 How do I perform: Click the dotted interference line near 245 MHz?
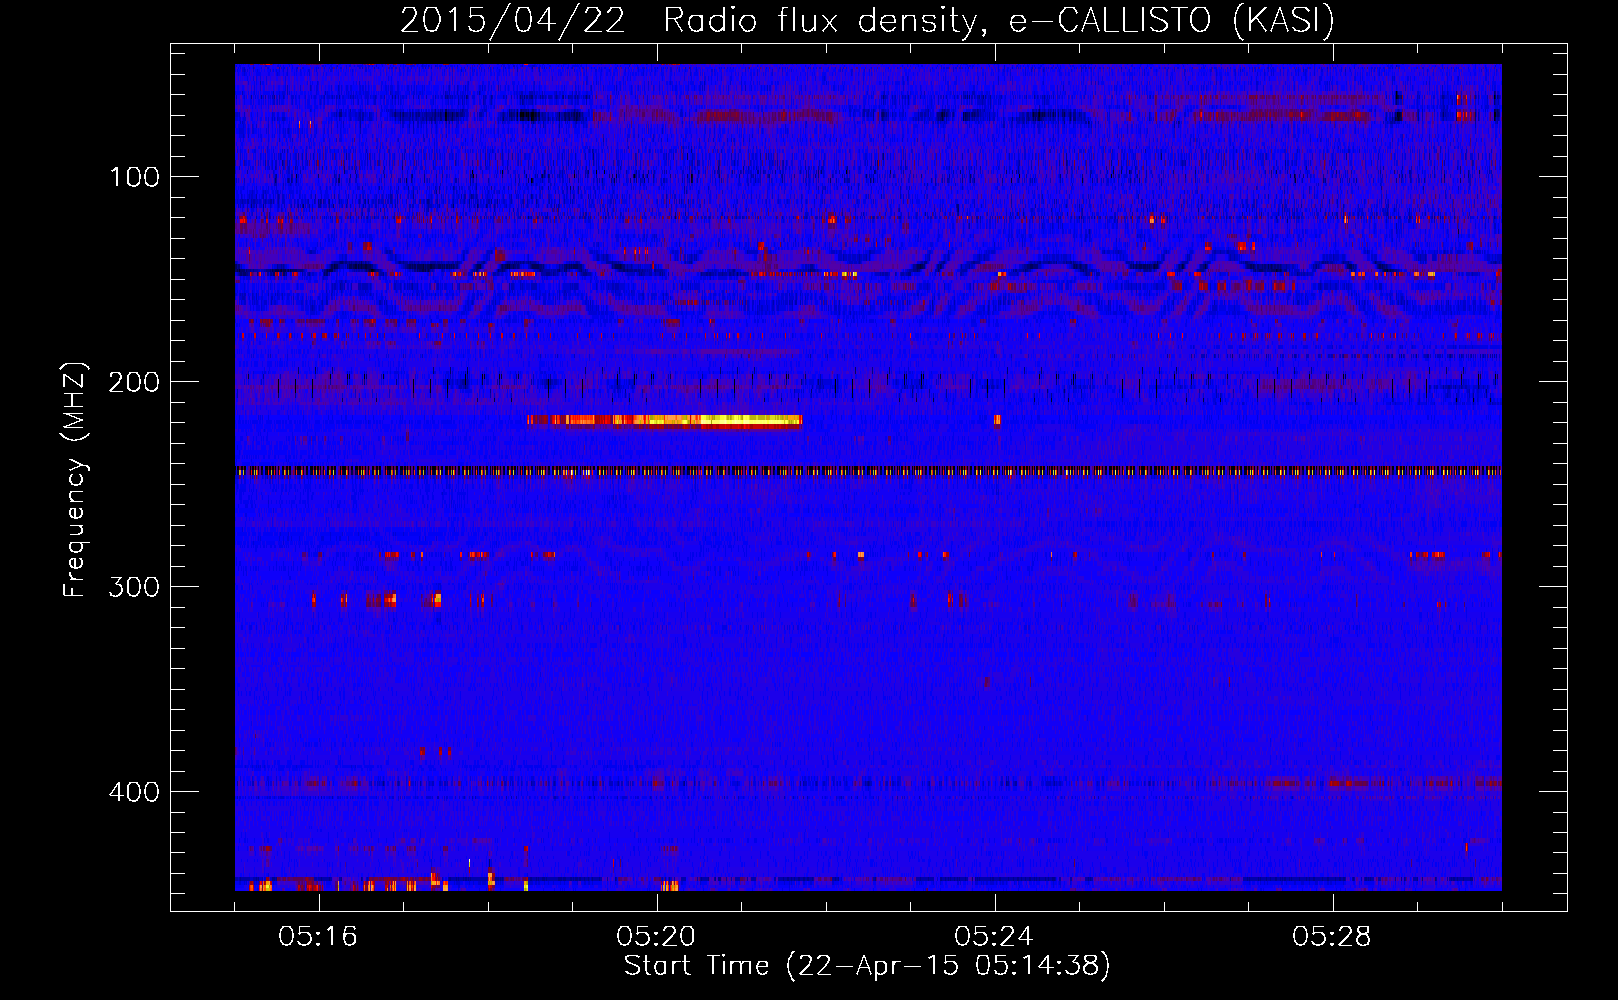[868, 471]
